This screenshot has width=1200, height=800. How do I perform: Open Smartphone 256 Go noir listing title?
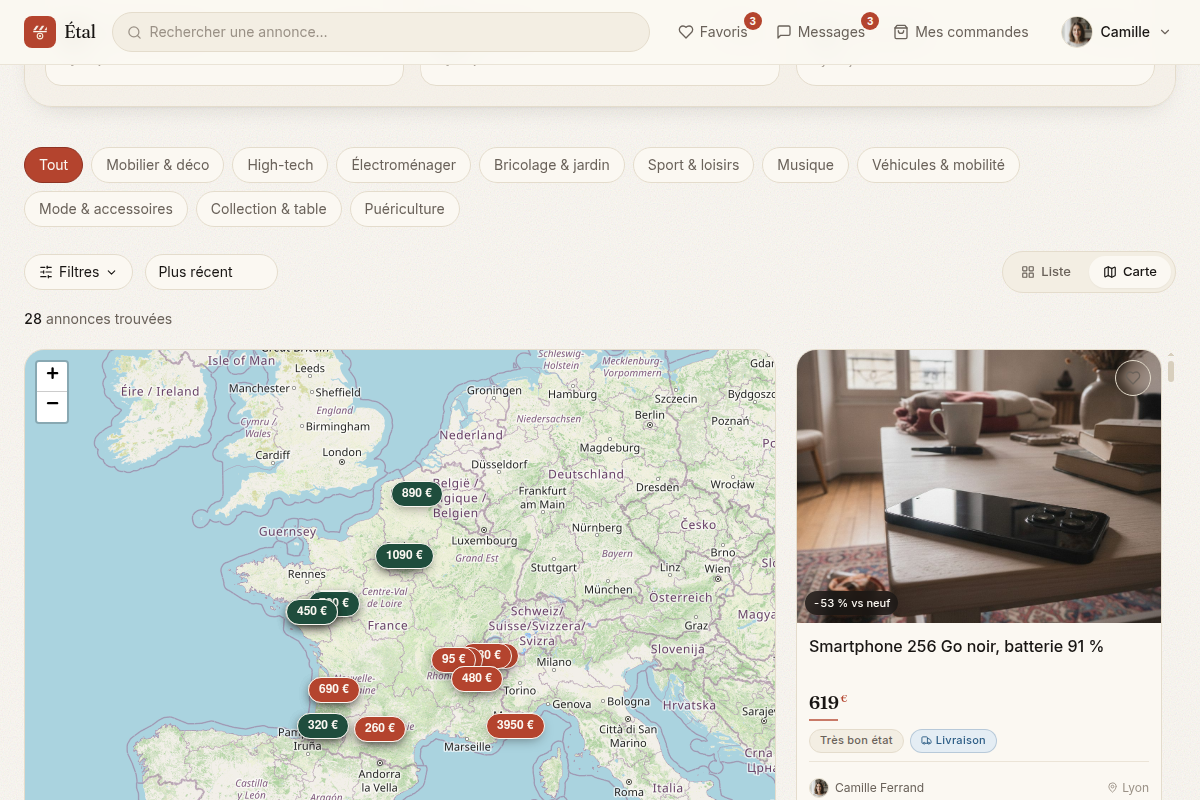956,647
